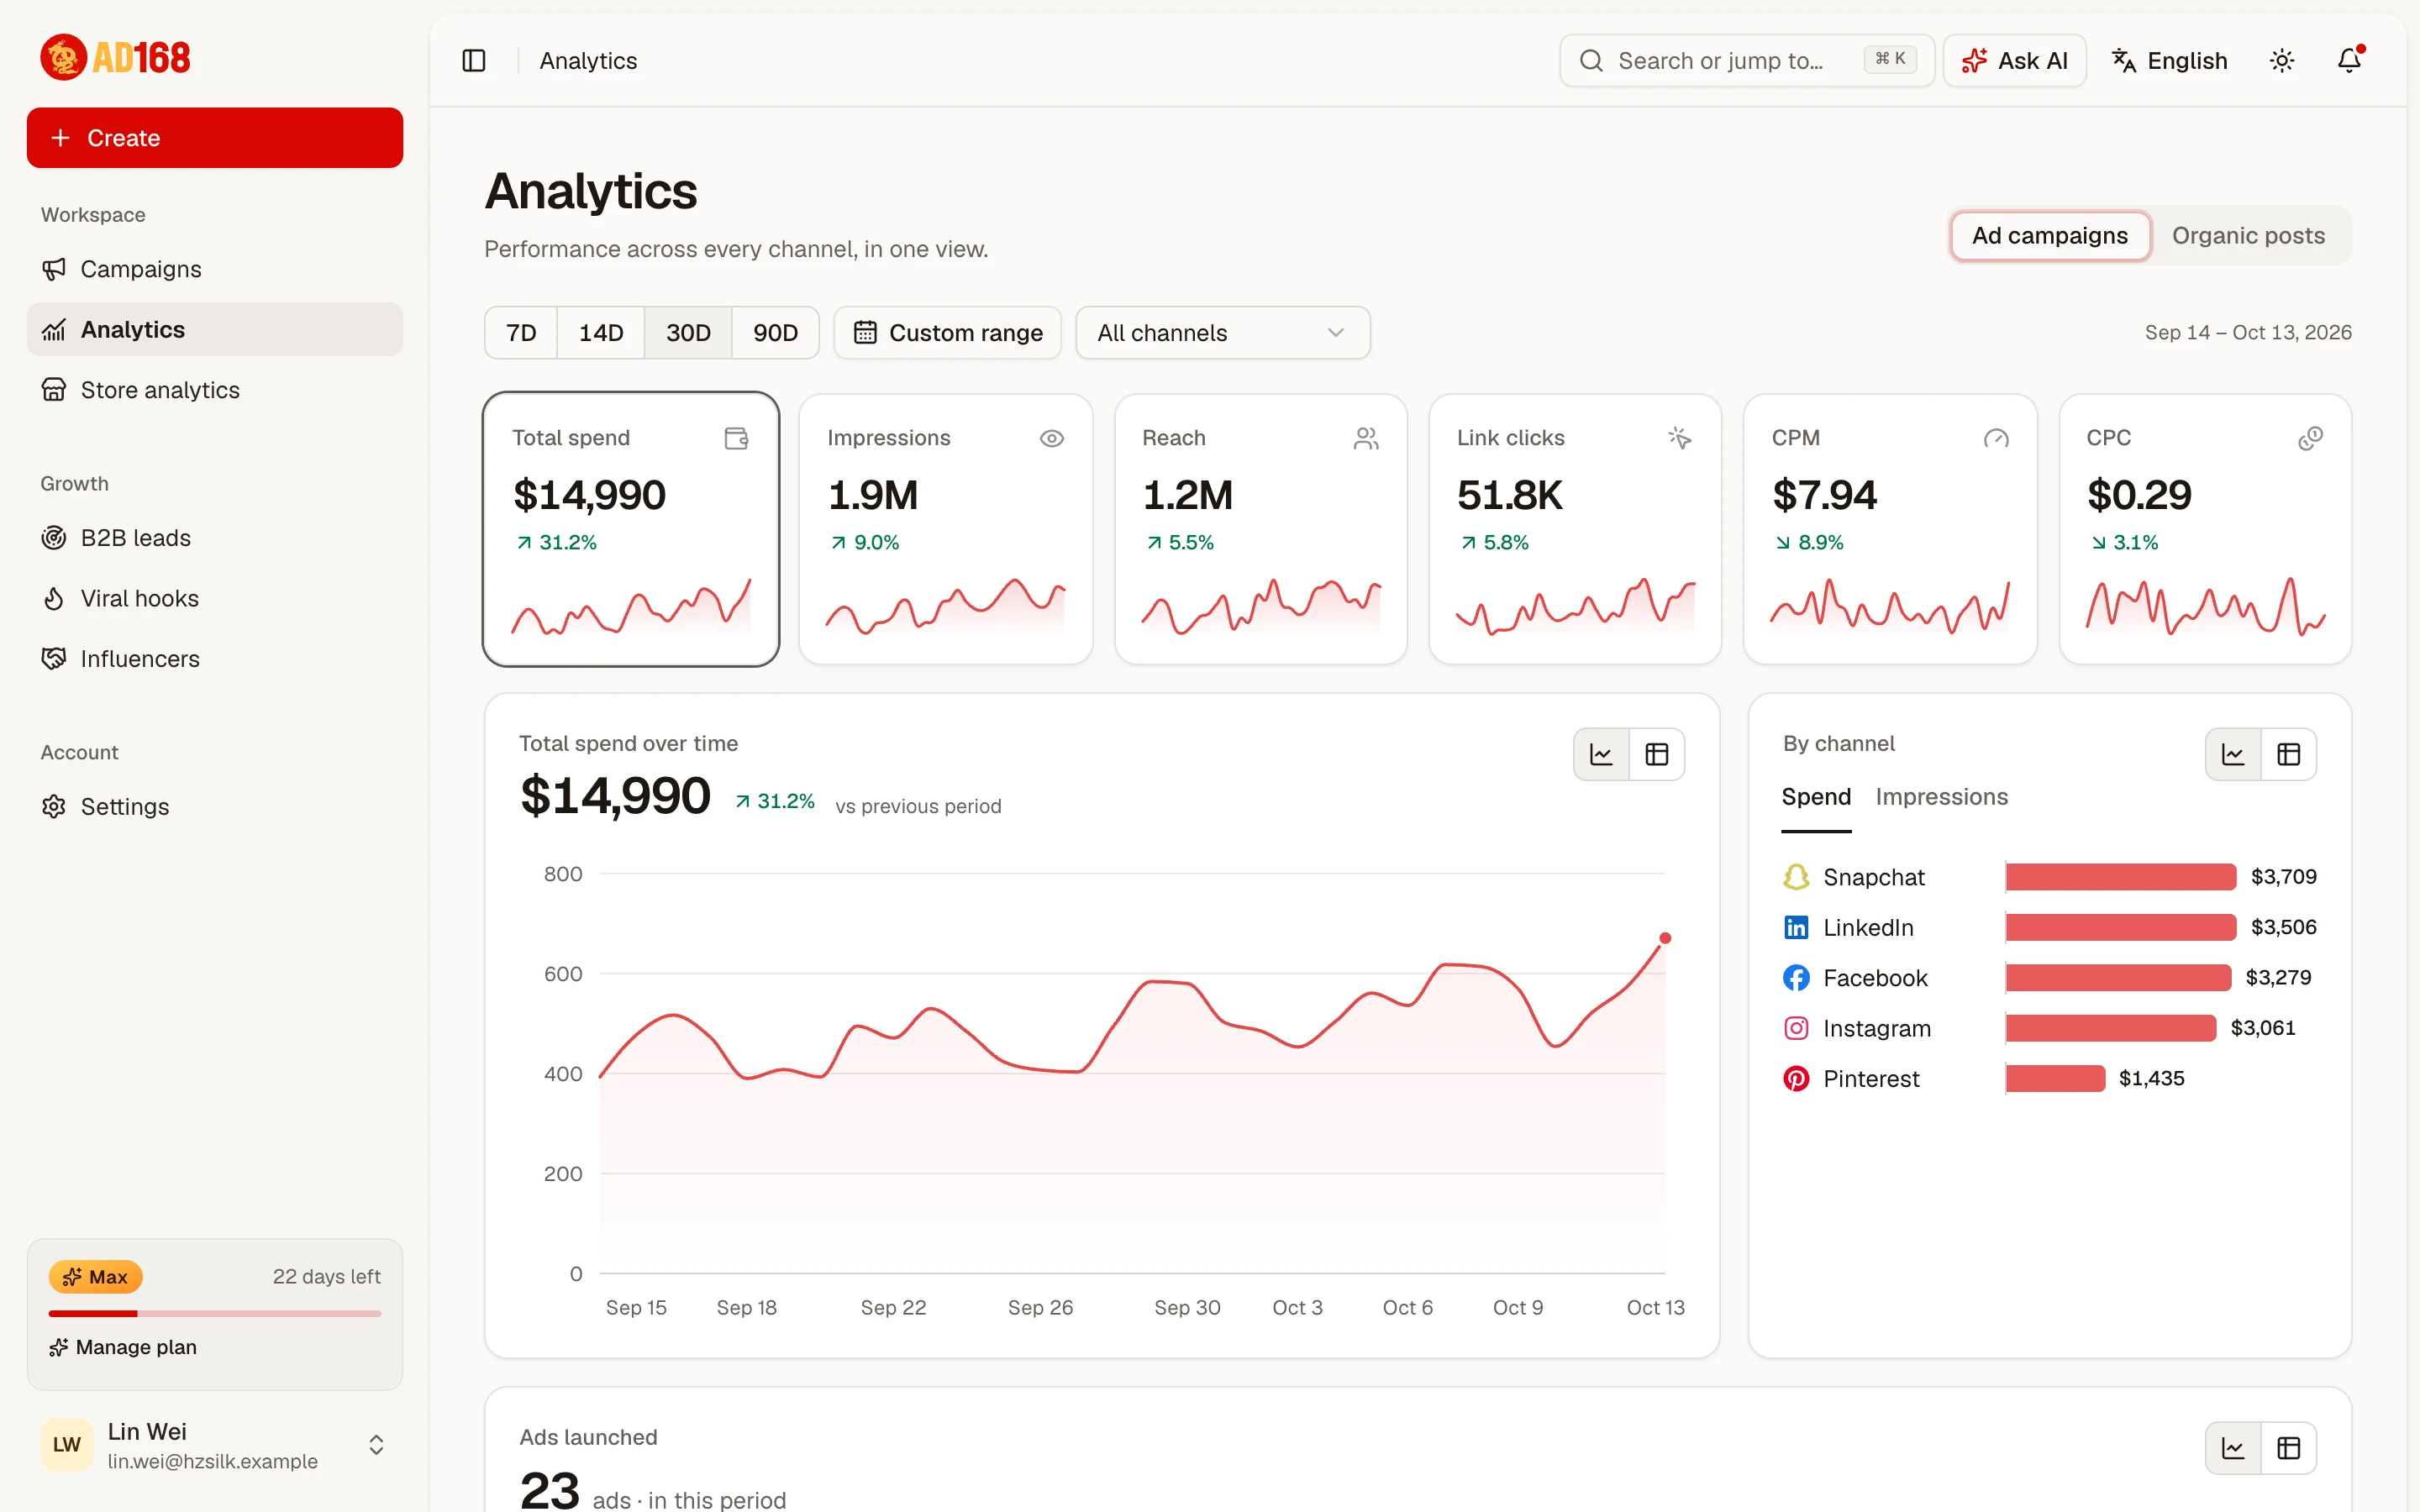Viewport: 2420px width, 1512px height.
Task: Switch Ads launched to table view
Action: [2289, 1447]
